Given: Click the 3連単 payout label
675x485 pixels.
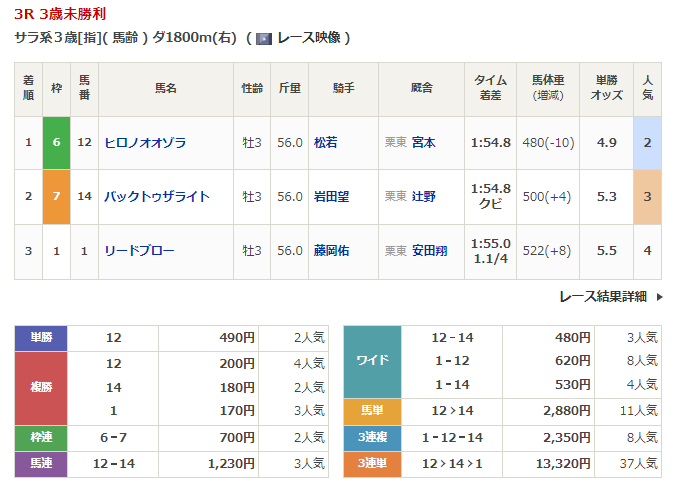Looking at the screenshot, I should (372, 464).
